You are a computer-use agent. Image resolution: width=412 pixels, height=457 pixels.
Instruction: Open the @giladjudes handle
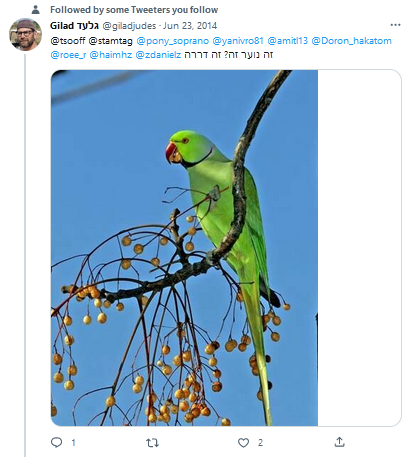(x=129, y=26)
